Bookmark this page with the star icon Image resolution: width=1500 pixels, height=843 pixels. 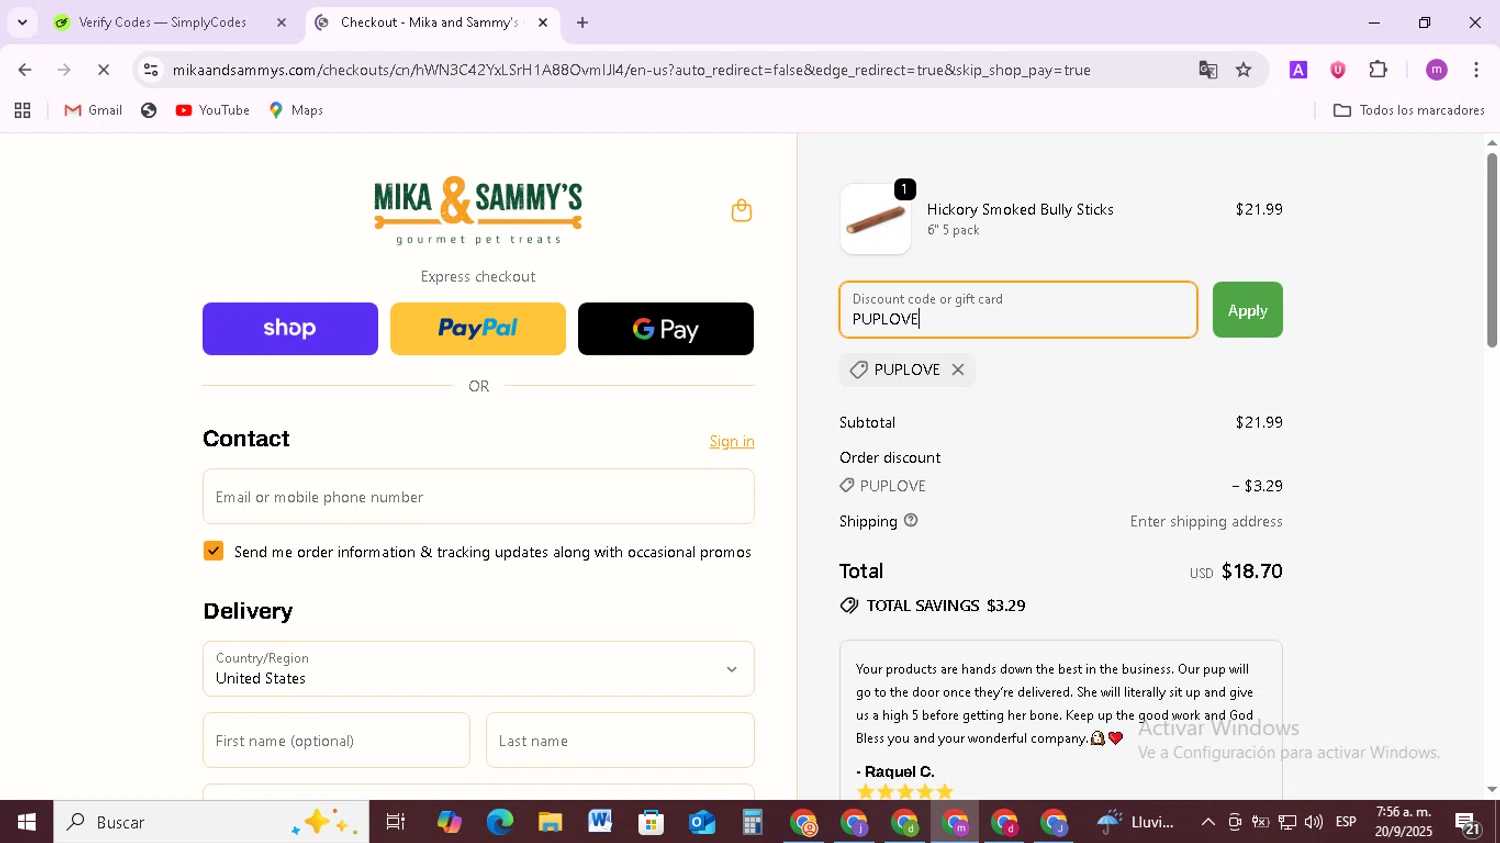pos(1244,70)
